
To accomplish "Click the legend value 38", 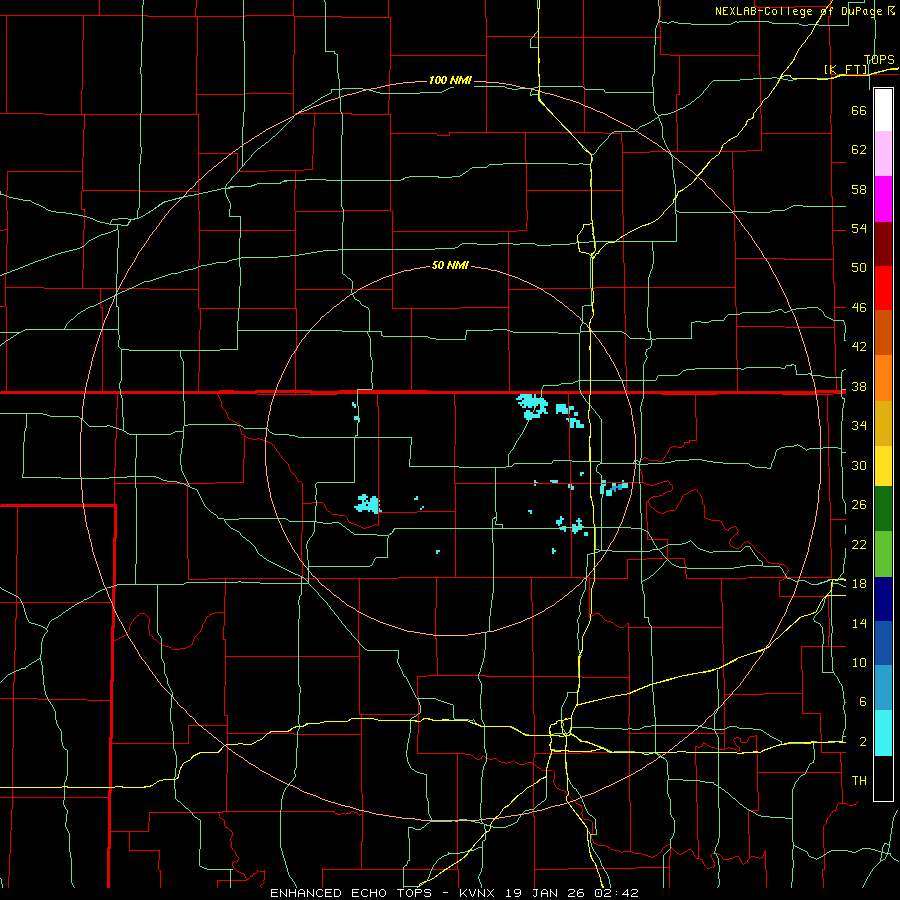I will pos(859,386).
